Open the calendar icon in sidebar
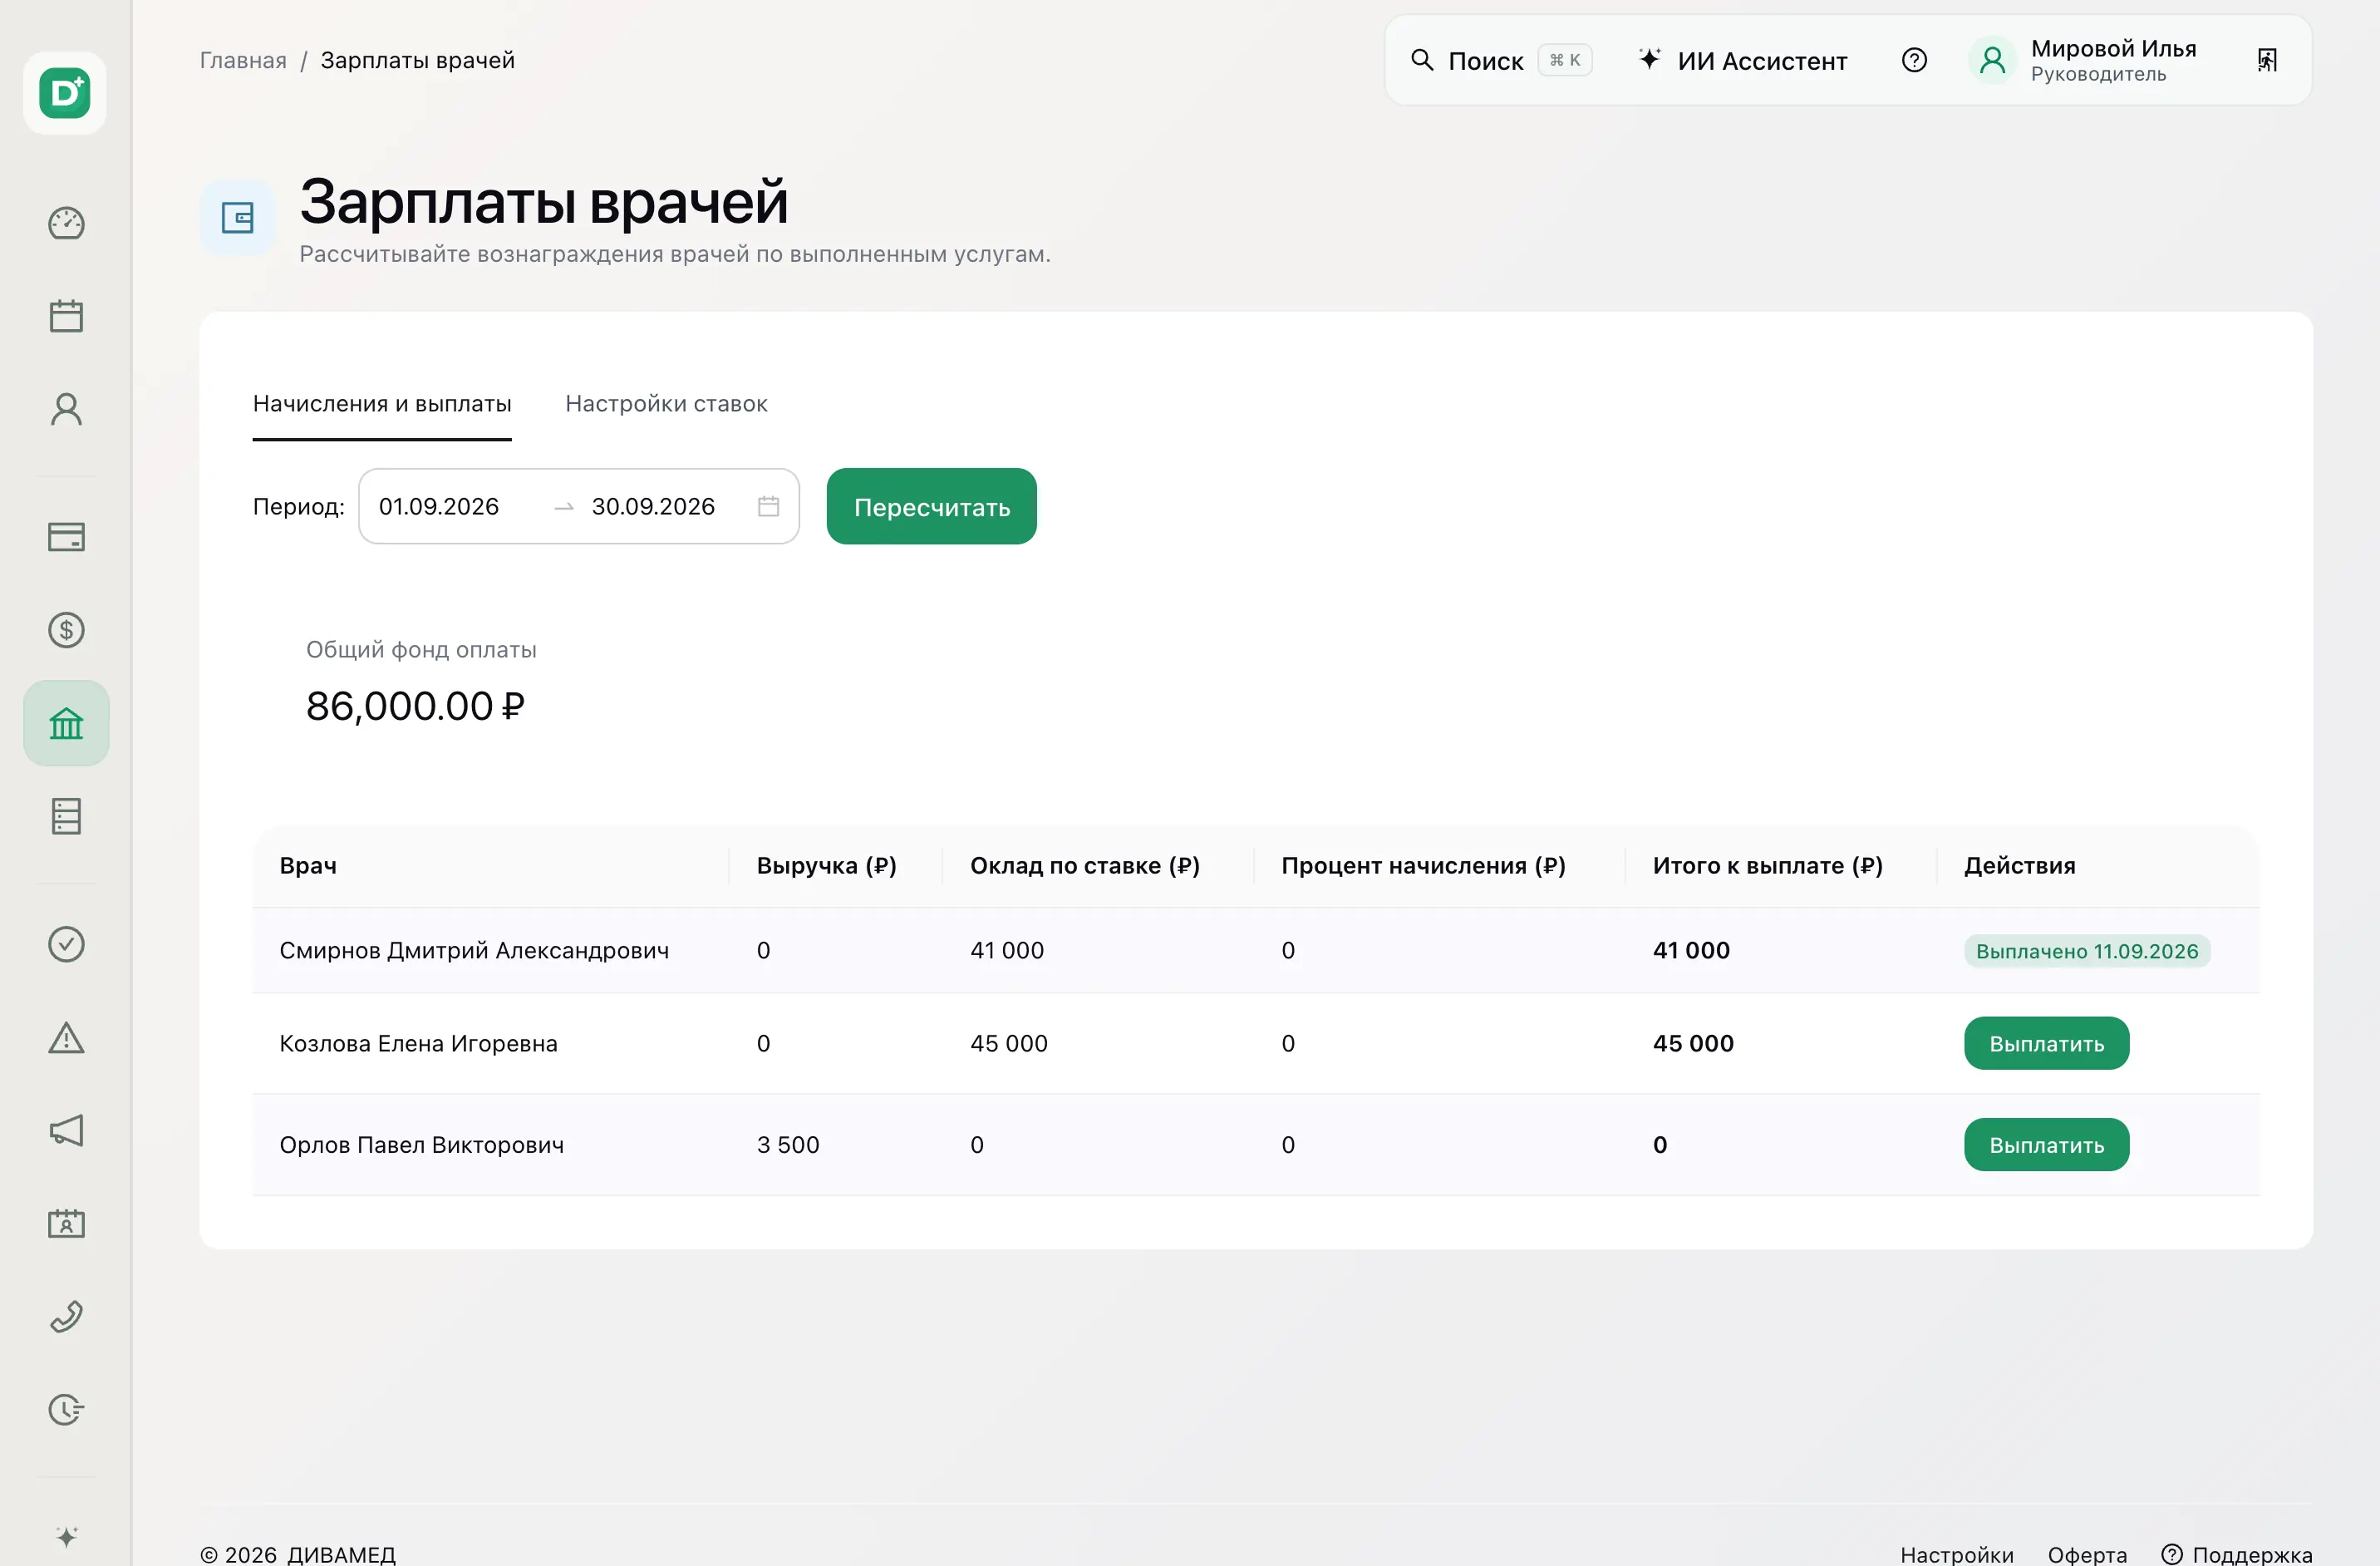The height and width of the screenshot is (1566, 2380). pyautogui.click(x=66, y=316)
